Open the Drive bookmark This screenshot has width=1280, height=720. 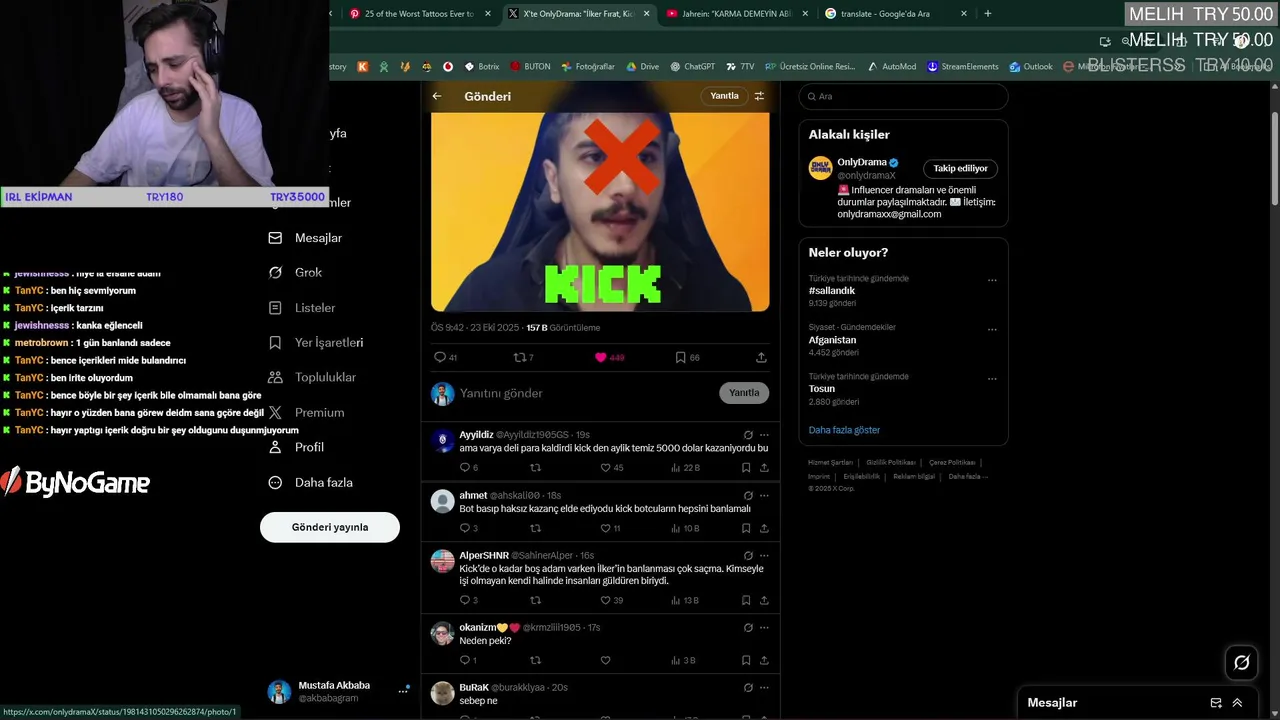pyautogui.click(x=642, y=67)
